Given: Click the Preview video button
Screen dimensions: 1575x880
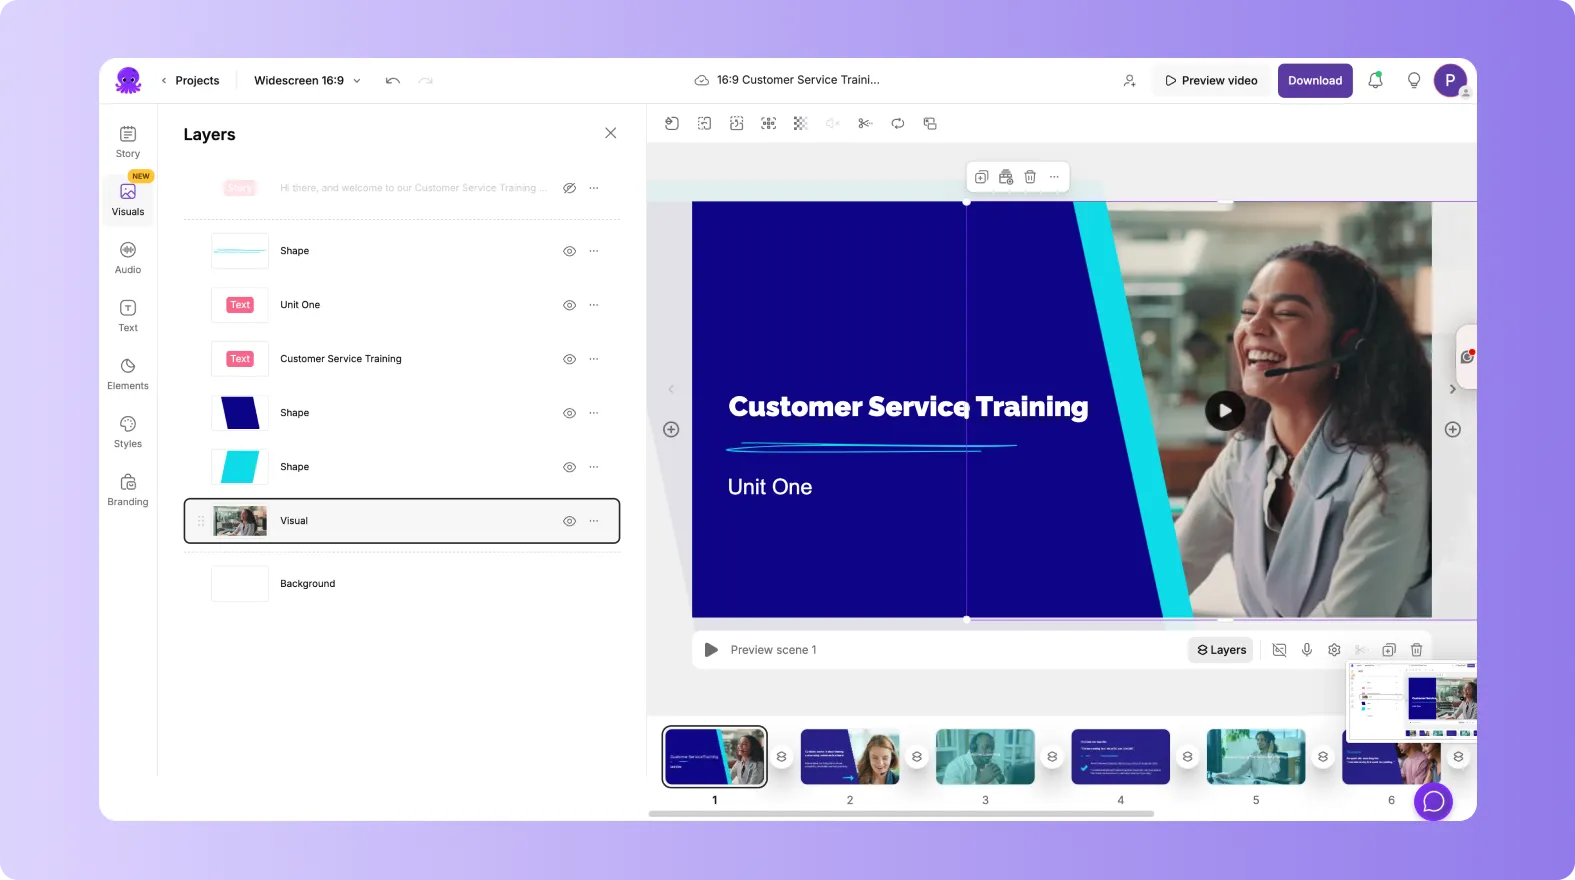Looking at the screenshot, I should (x=1211, y=81).
